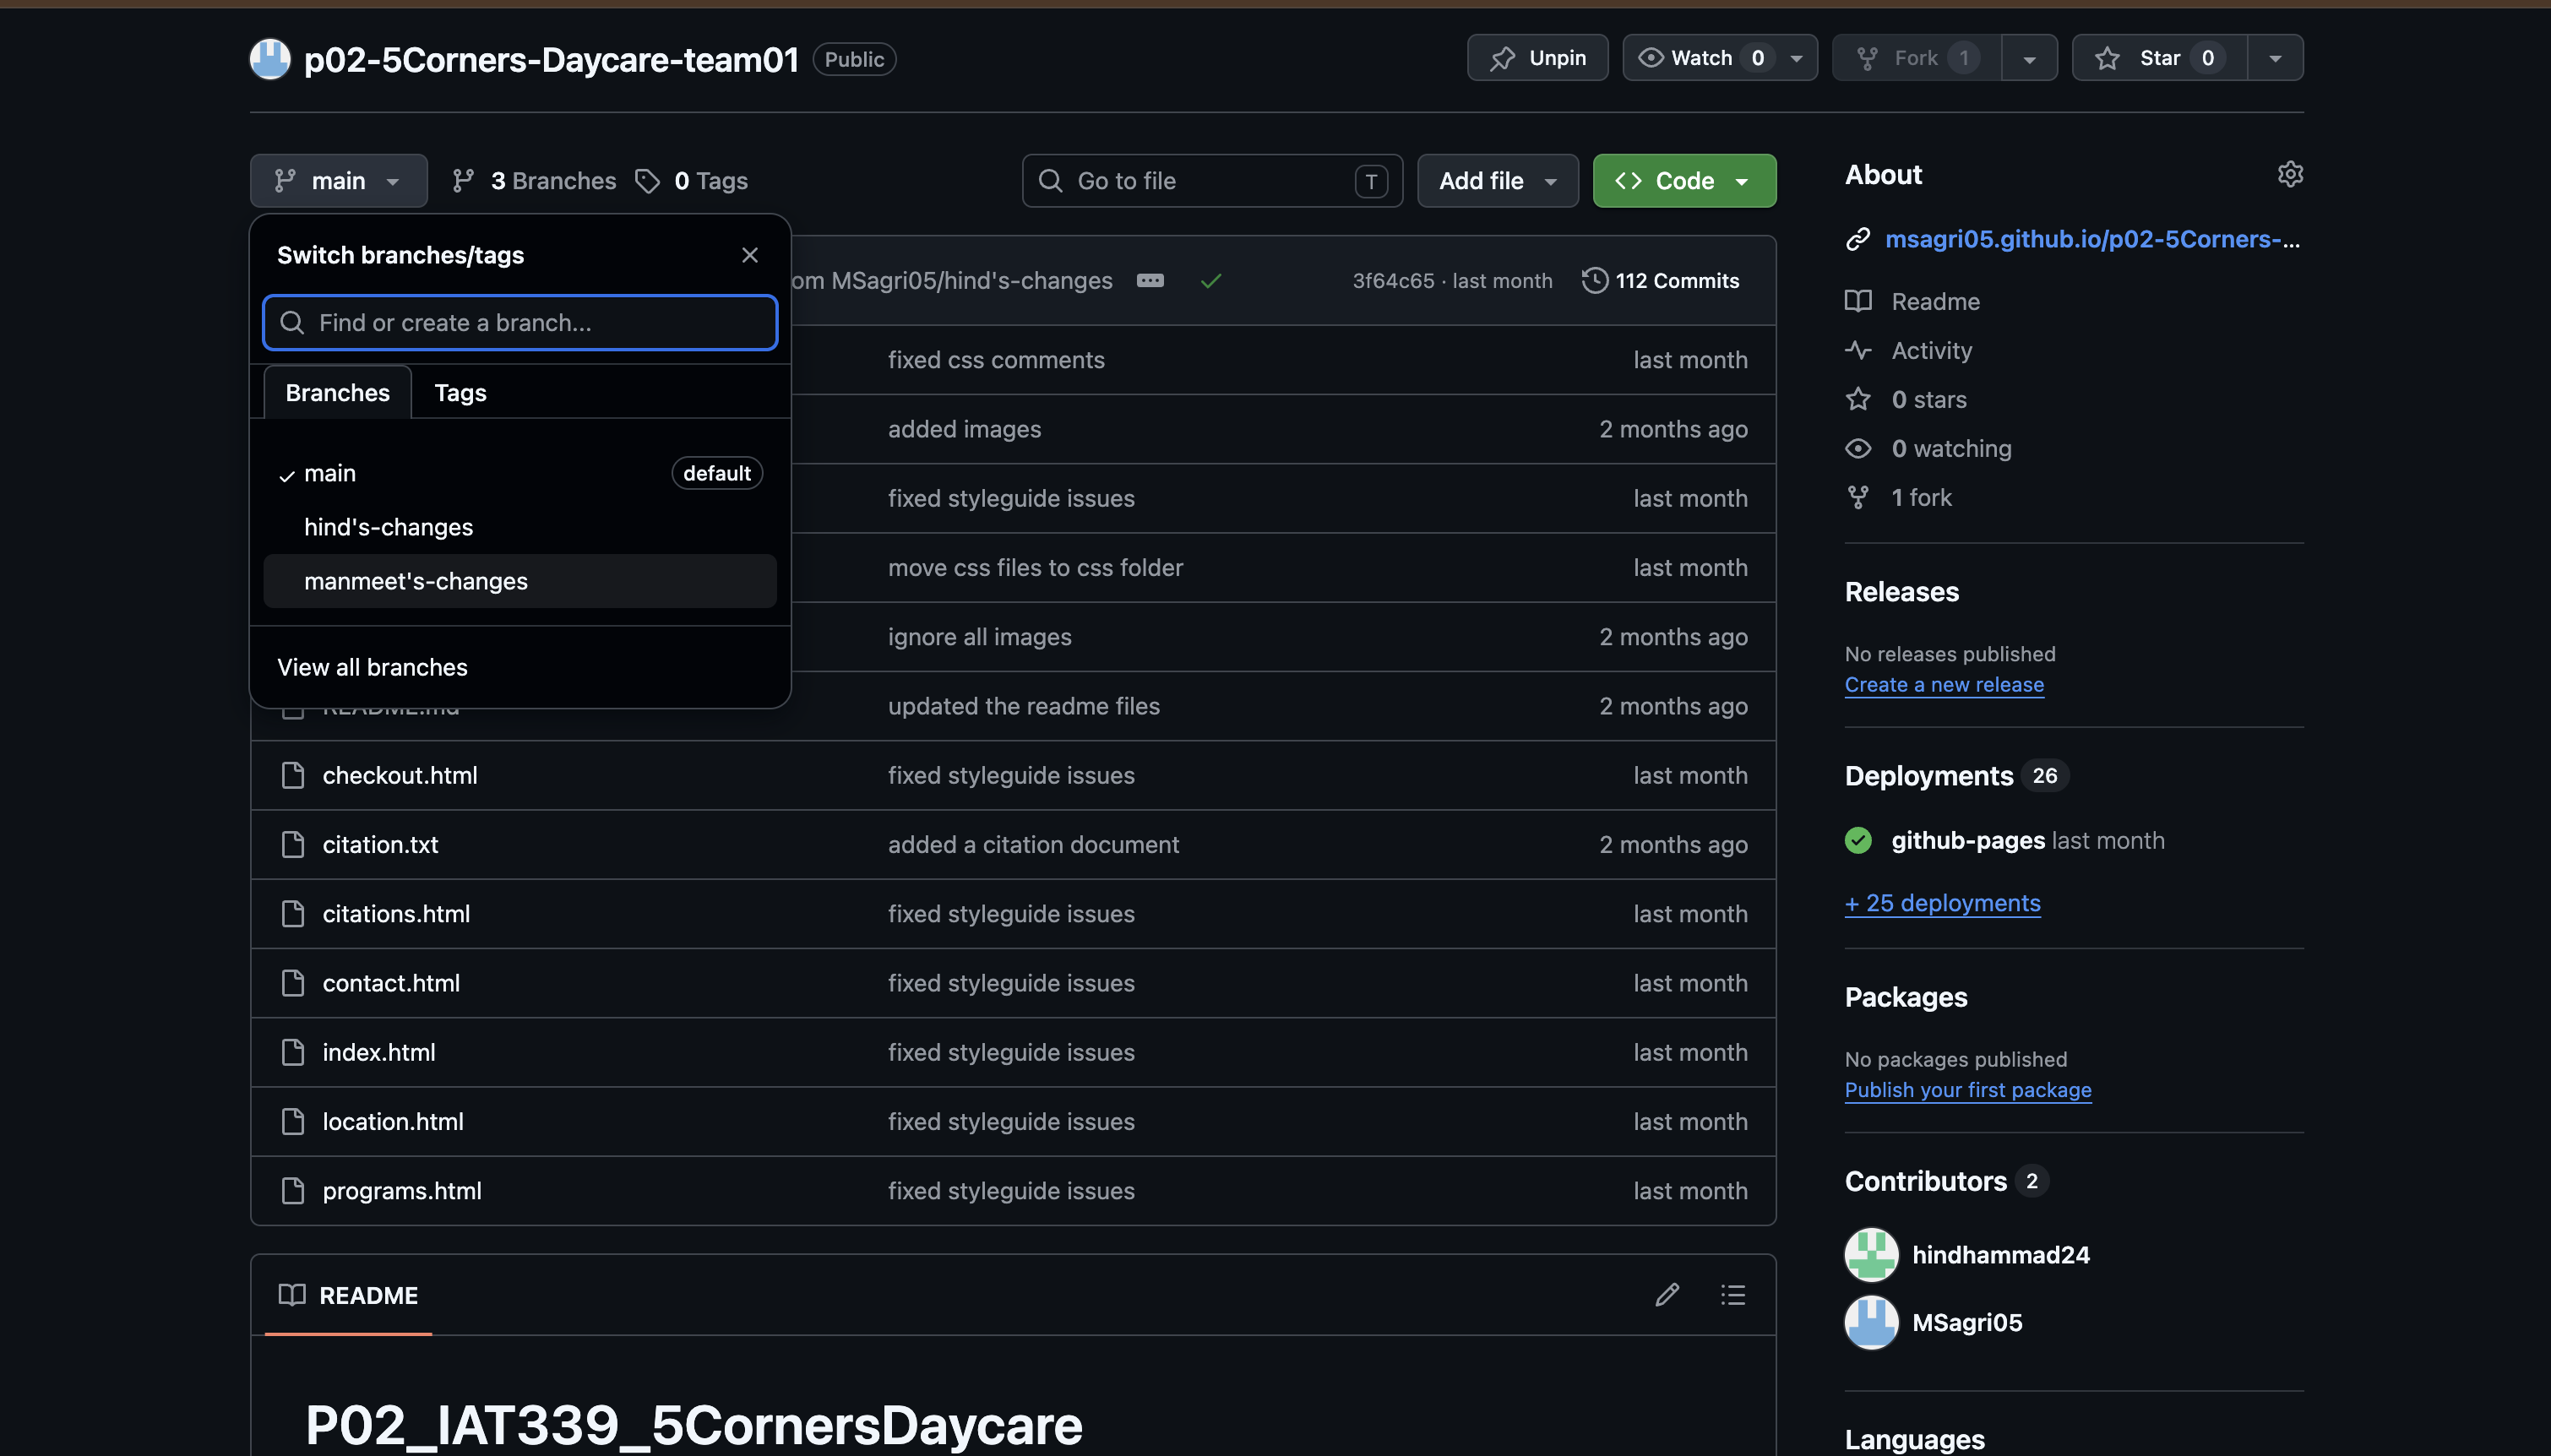Viewport: 2551px width, 1456px height.
Task: Open repository settings gear in About section
Action: coord(2290,174)
